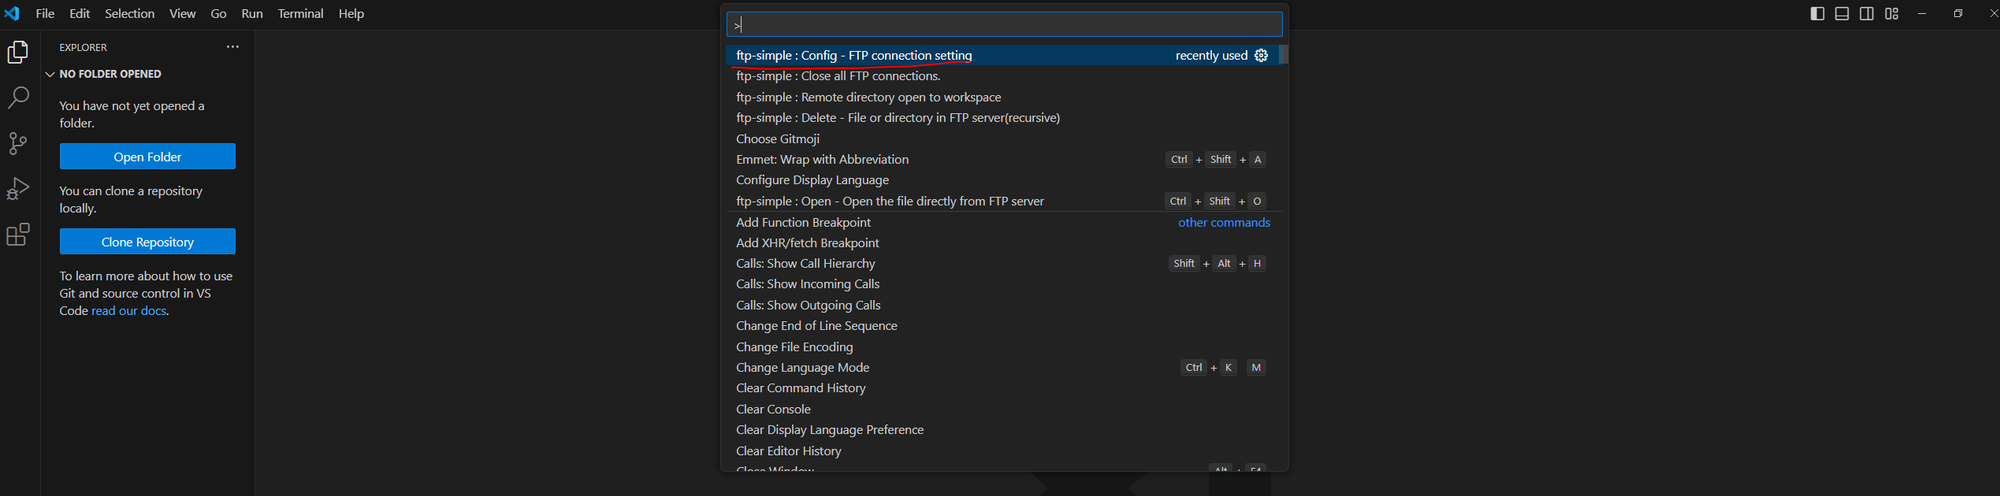Run ftp-simple Open file from FTP server
Screen dimensions: 2000x496
coord(1002,201)
